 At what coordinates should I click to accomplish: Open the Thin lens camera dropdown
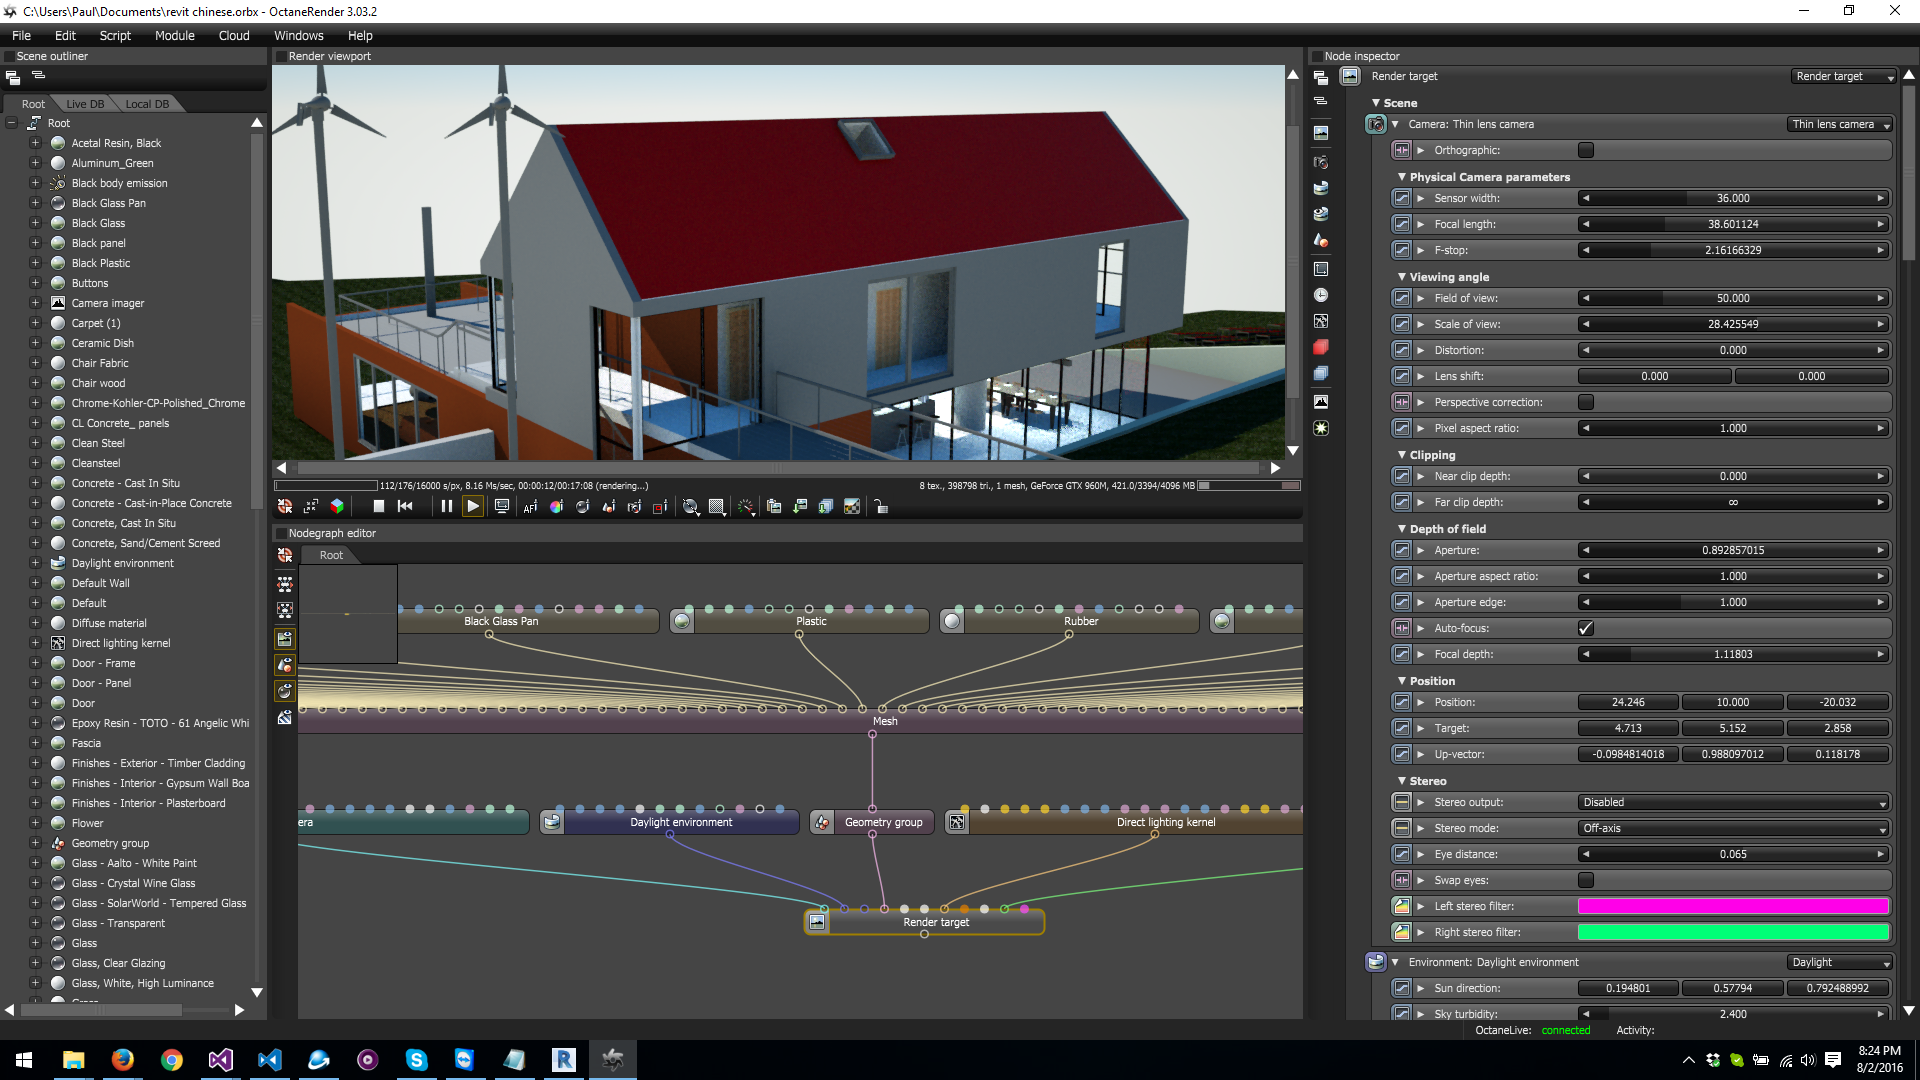(1840, 124)
